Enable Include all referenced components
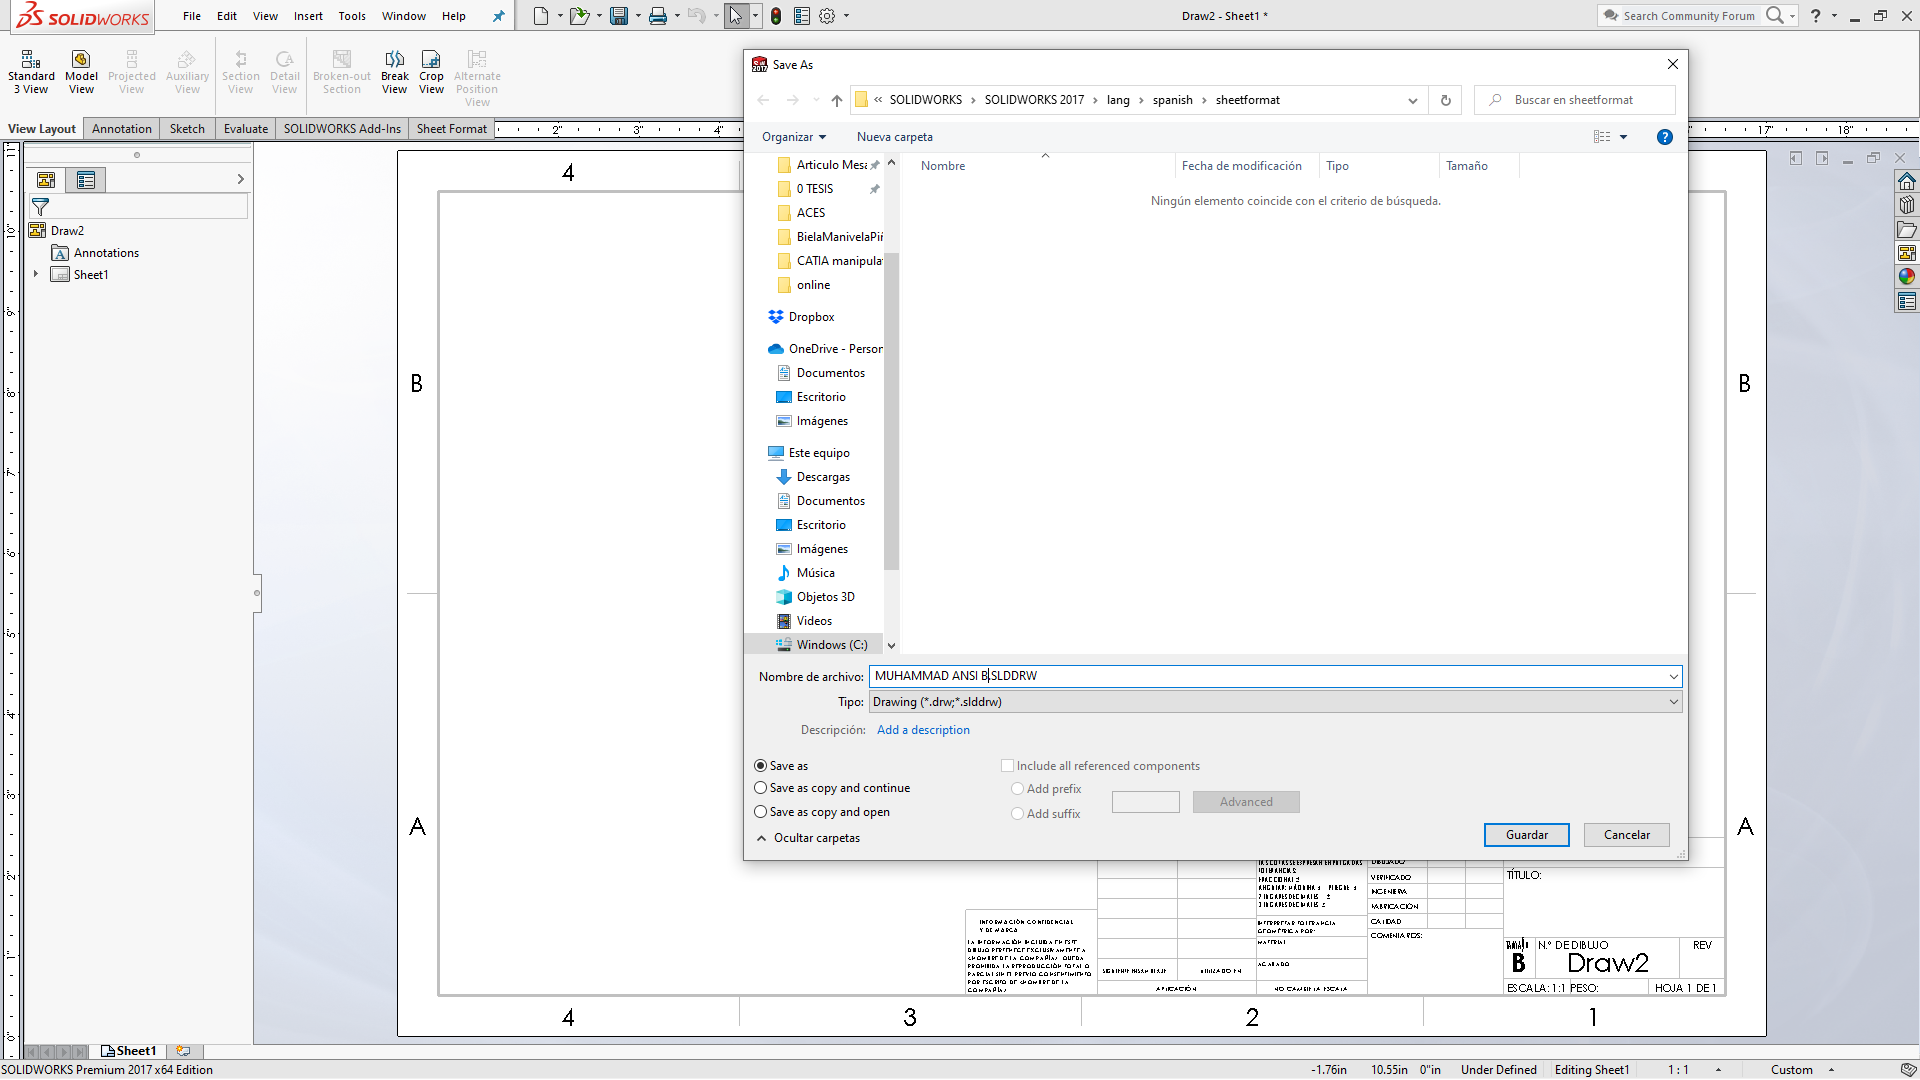The height and width of the screenshot is (1080, 1920). [x=1009, y=765]
